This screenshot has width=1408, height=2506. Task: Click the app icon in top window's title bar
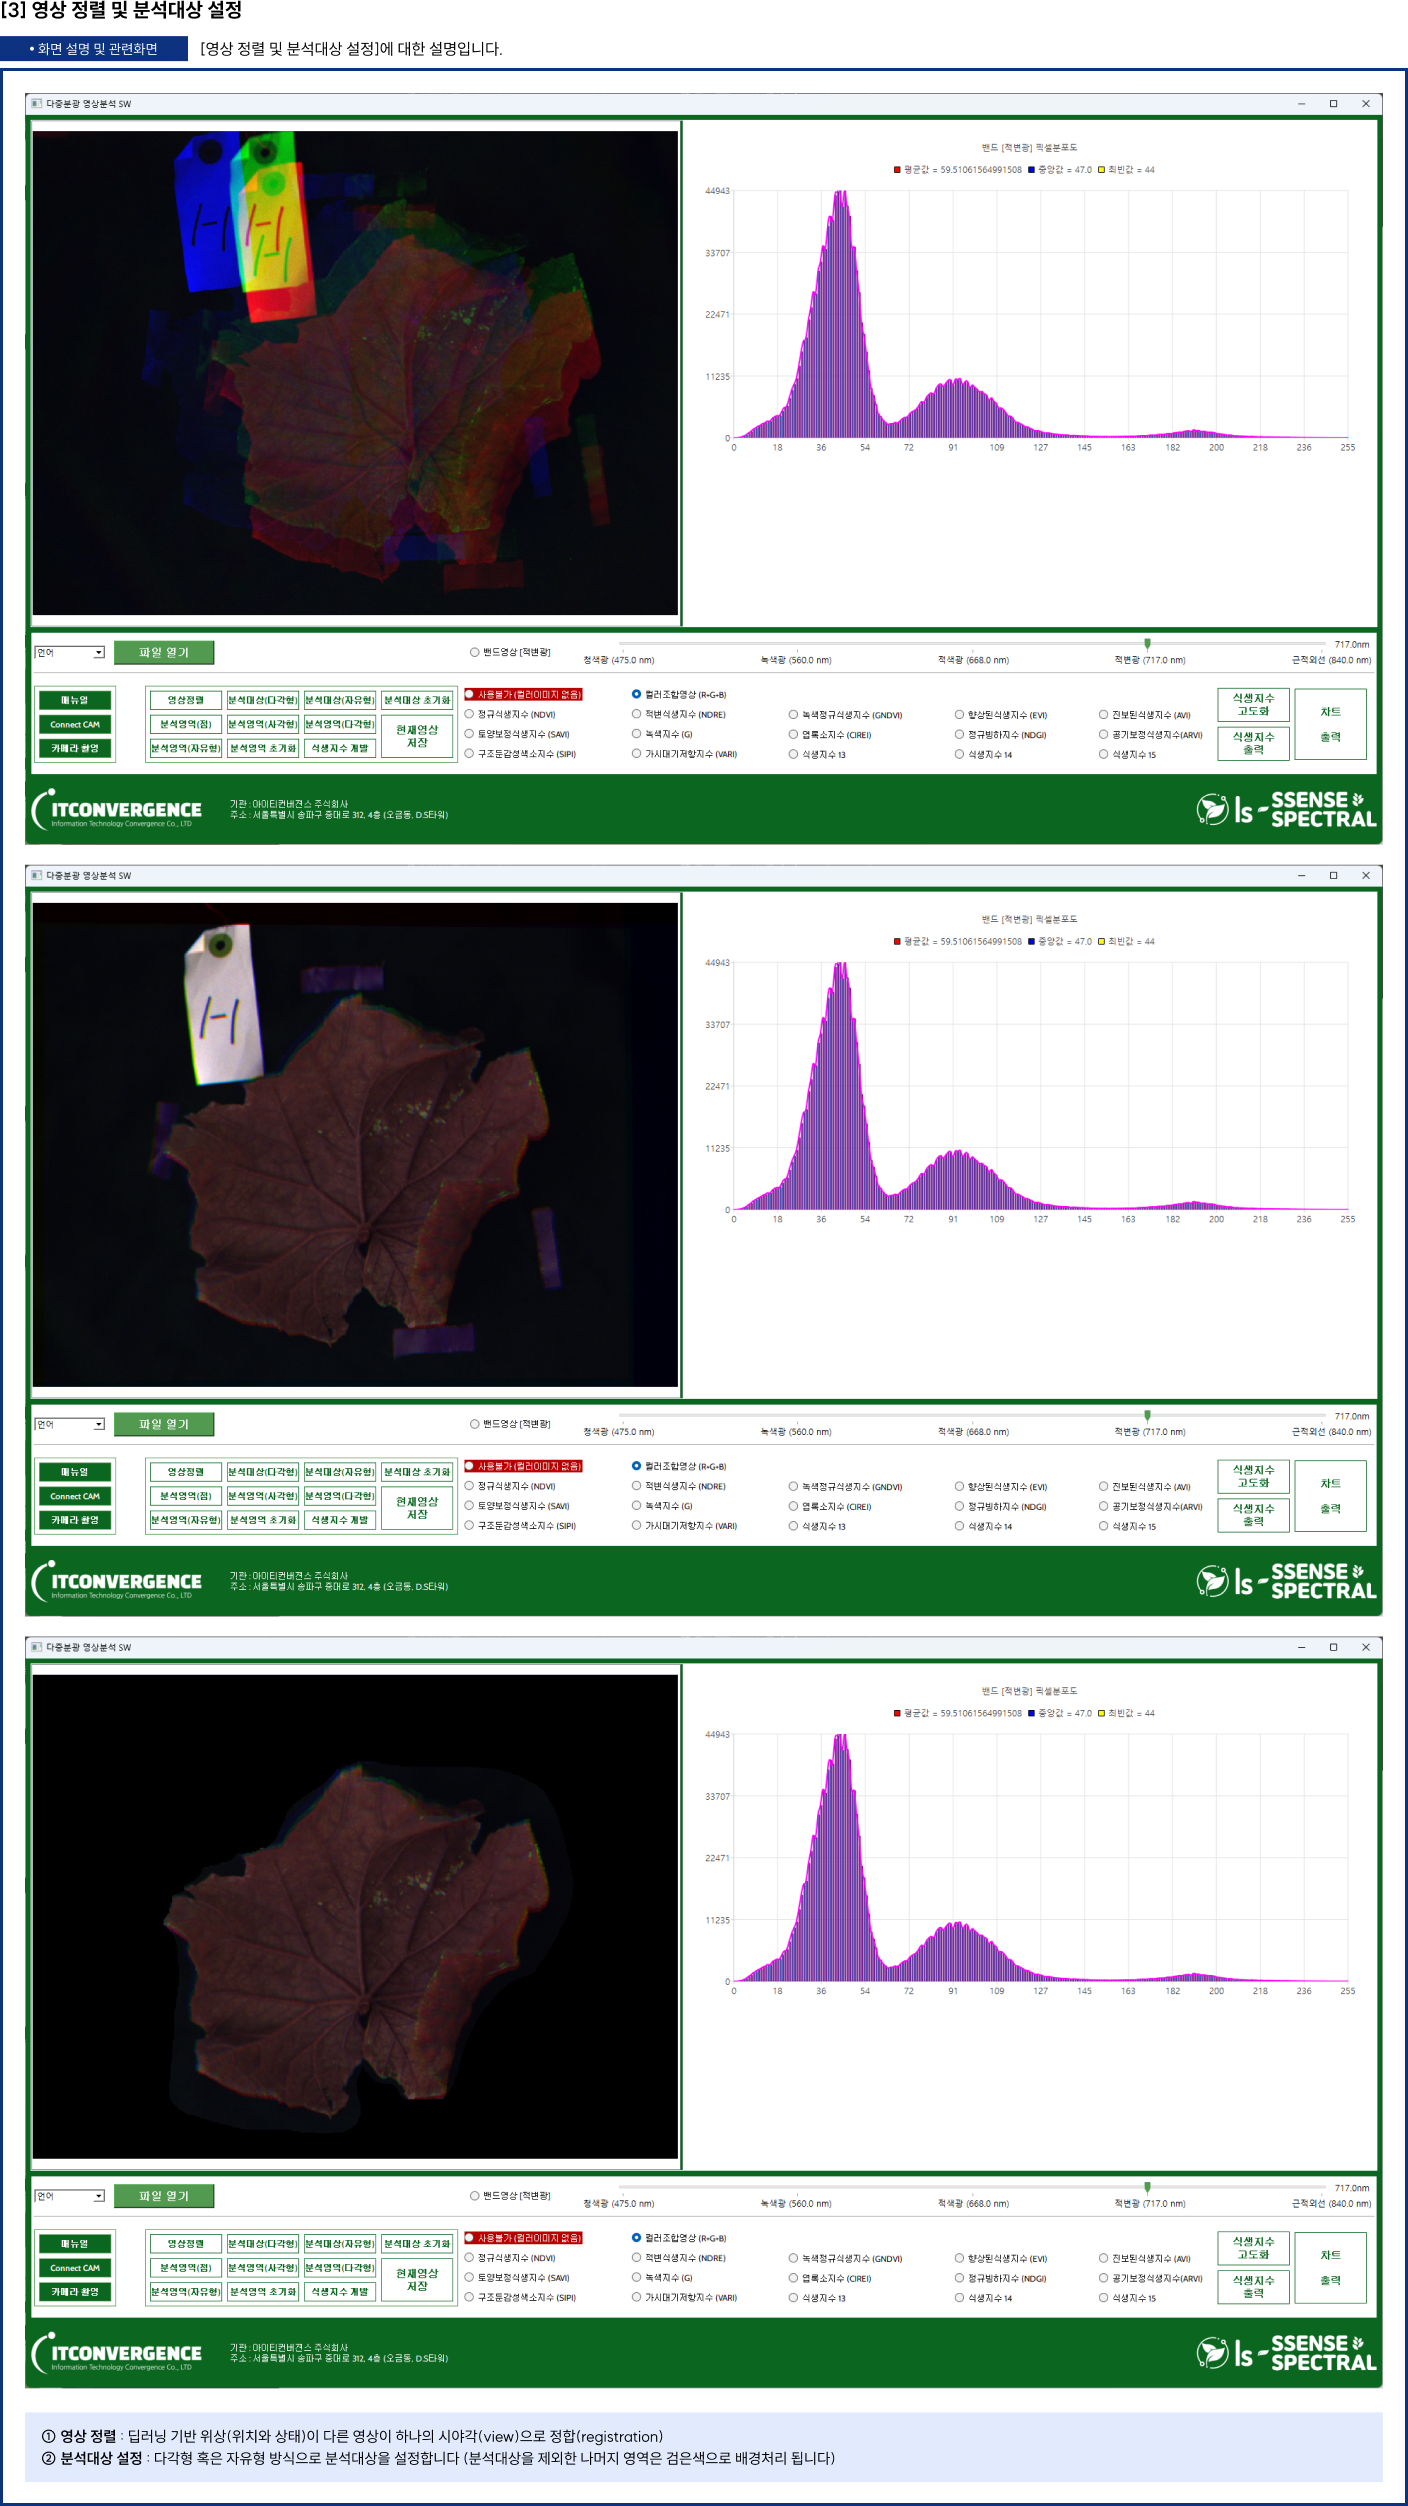tap(37, 104)
